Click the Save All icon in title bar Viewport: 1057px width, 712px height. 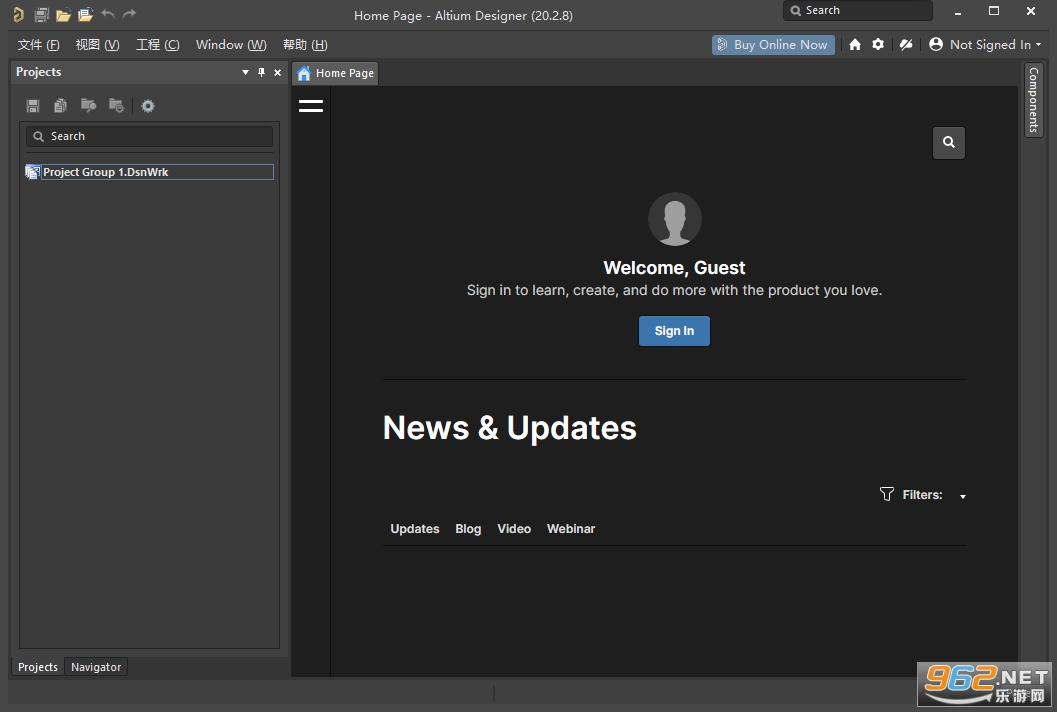(x=42, y=14)
